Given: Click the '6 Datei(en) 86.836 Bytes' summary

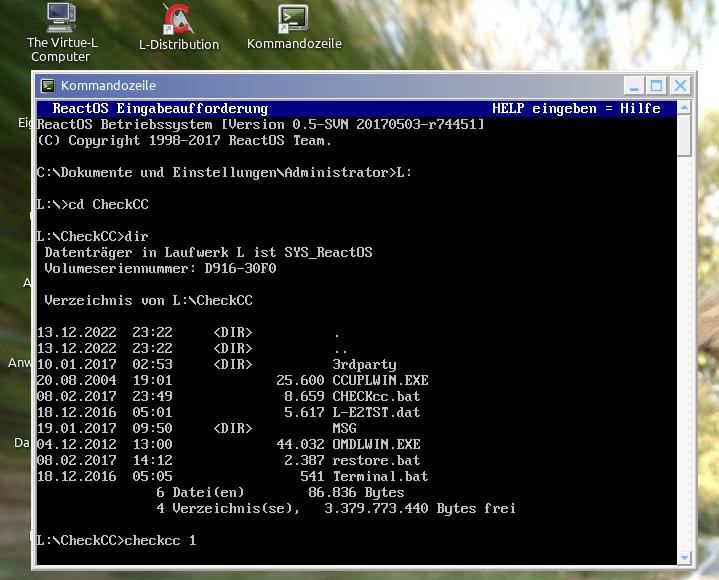Looking at the screenshot, I should [x=280, y=493].
